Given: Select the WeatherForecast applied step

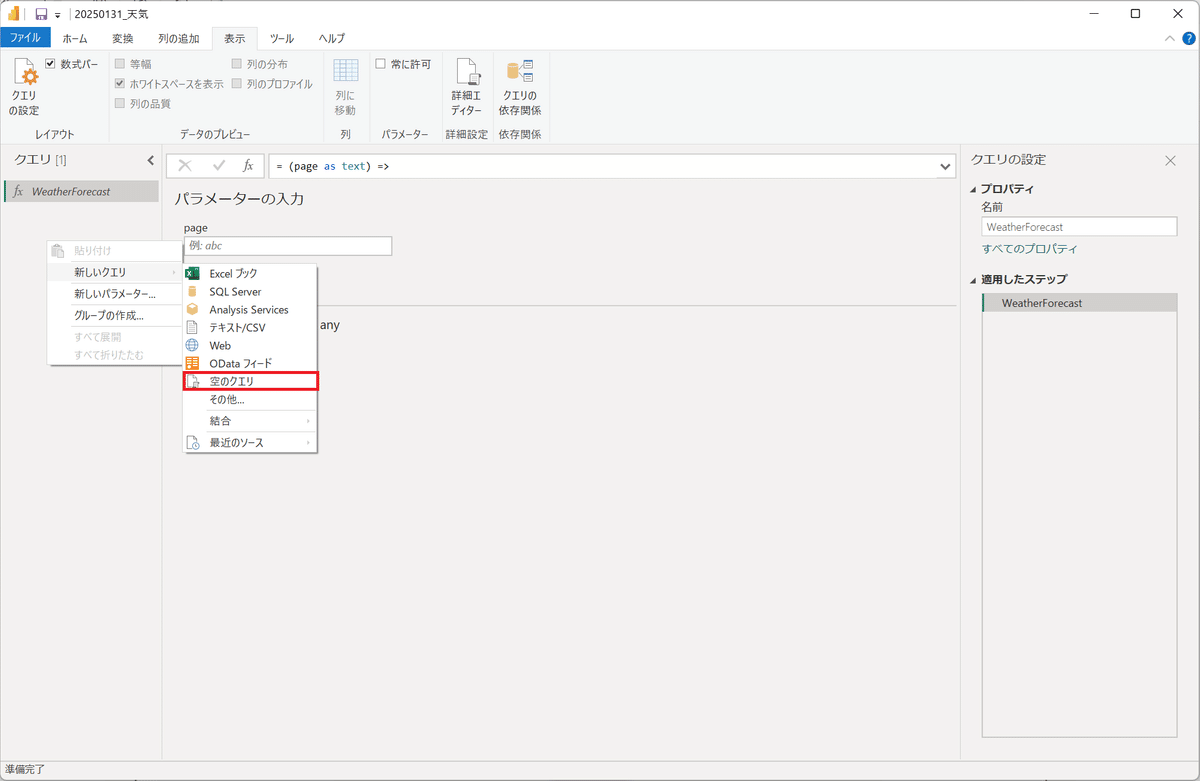Looking at the screenshot, I should tap(1079, 303).
